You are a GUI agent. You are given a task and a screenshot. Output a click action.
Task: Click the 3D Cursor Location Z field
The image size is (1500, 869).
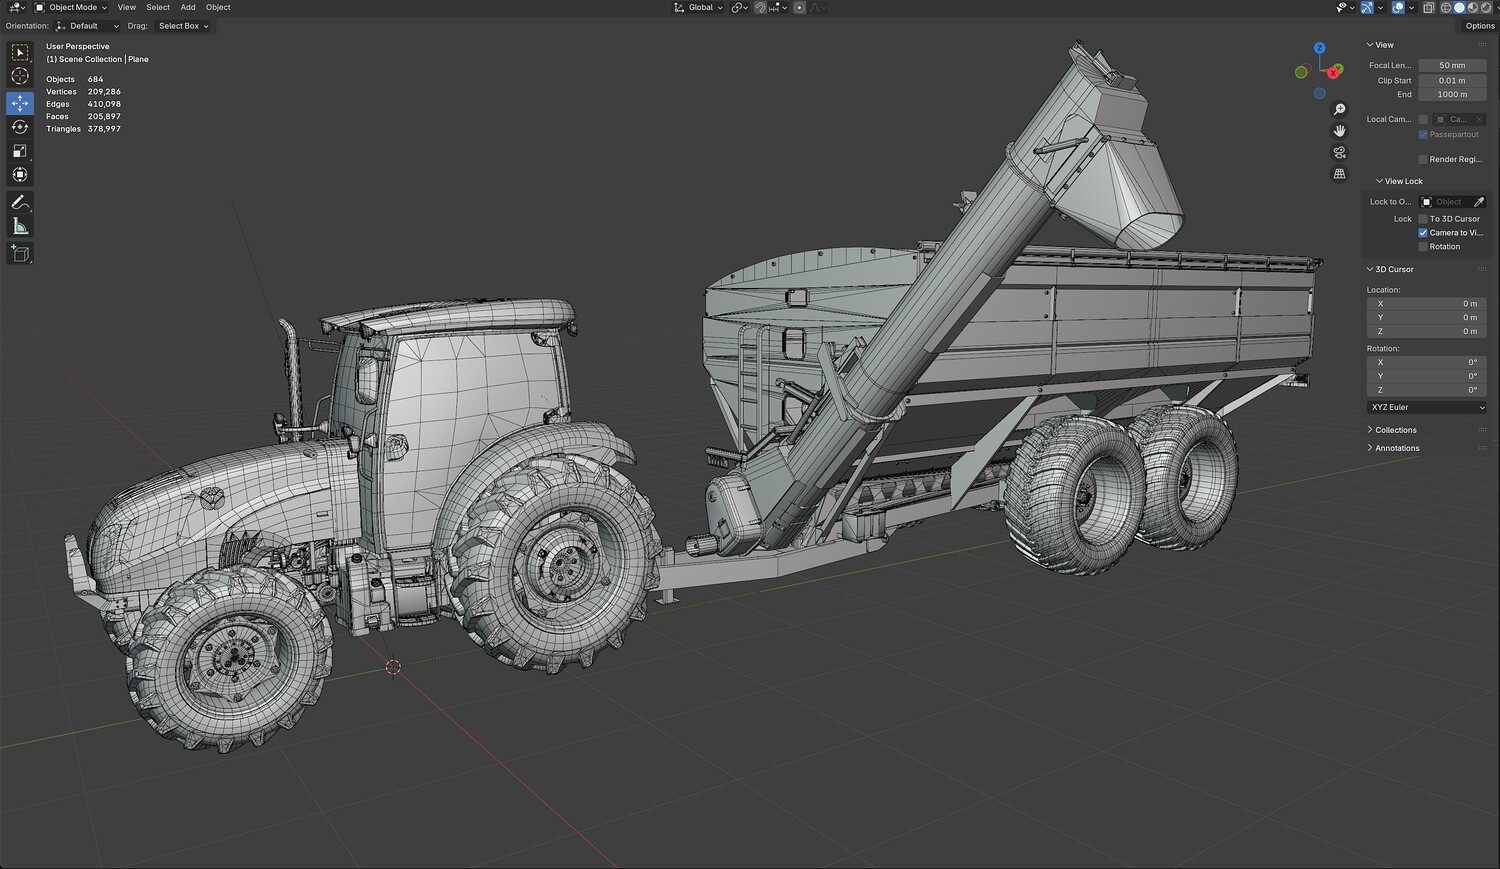[x=1427, y=331]
